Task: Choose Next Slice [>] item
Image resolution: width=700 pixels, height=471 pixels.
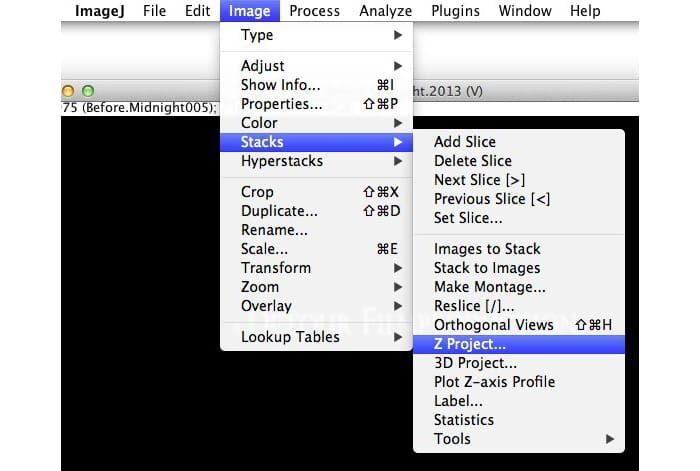Action: [519, 180]
